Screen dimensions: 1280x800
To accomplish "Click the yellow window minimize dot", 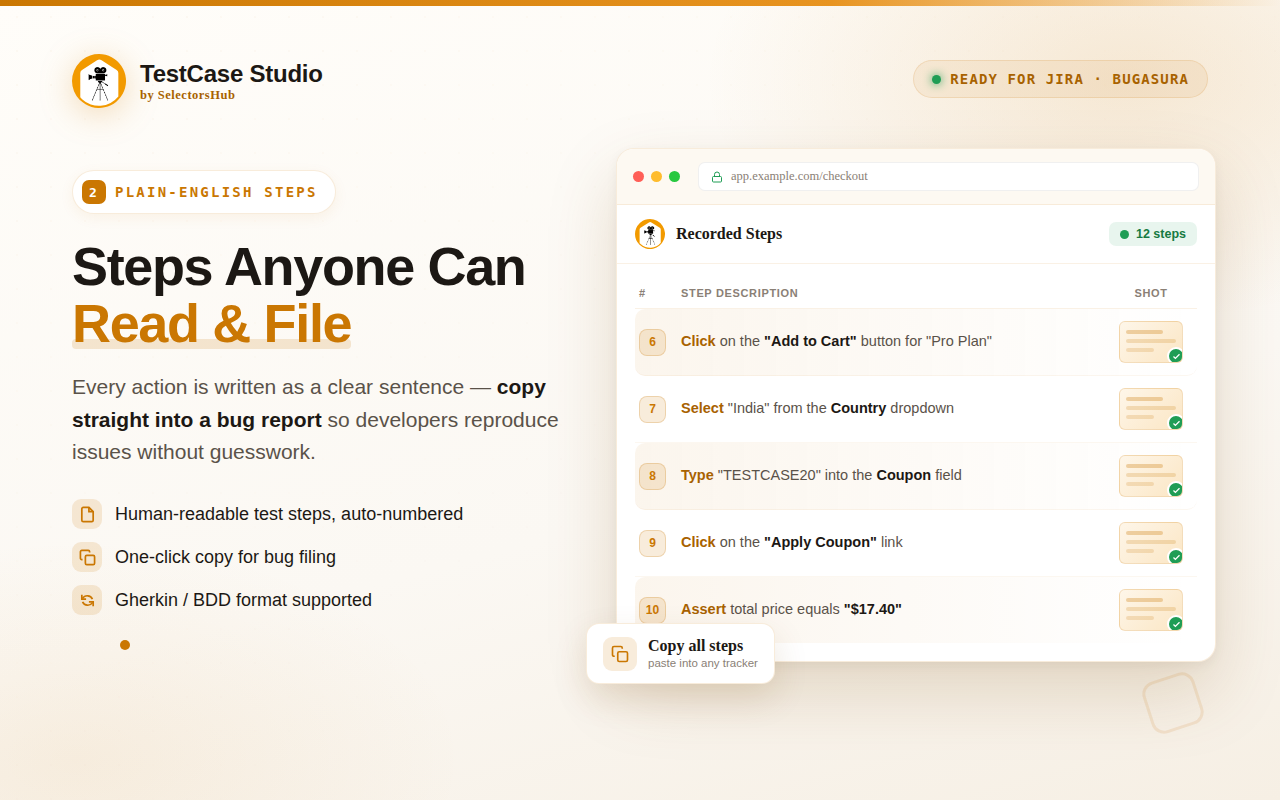I will (x=656, y=177).
